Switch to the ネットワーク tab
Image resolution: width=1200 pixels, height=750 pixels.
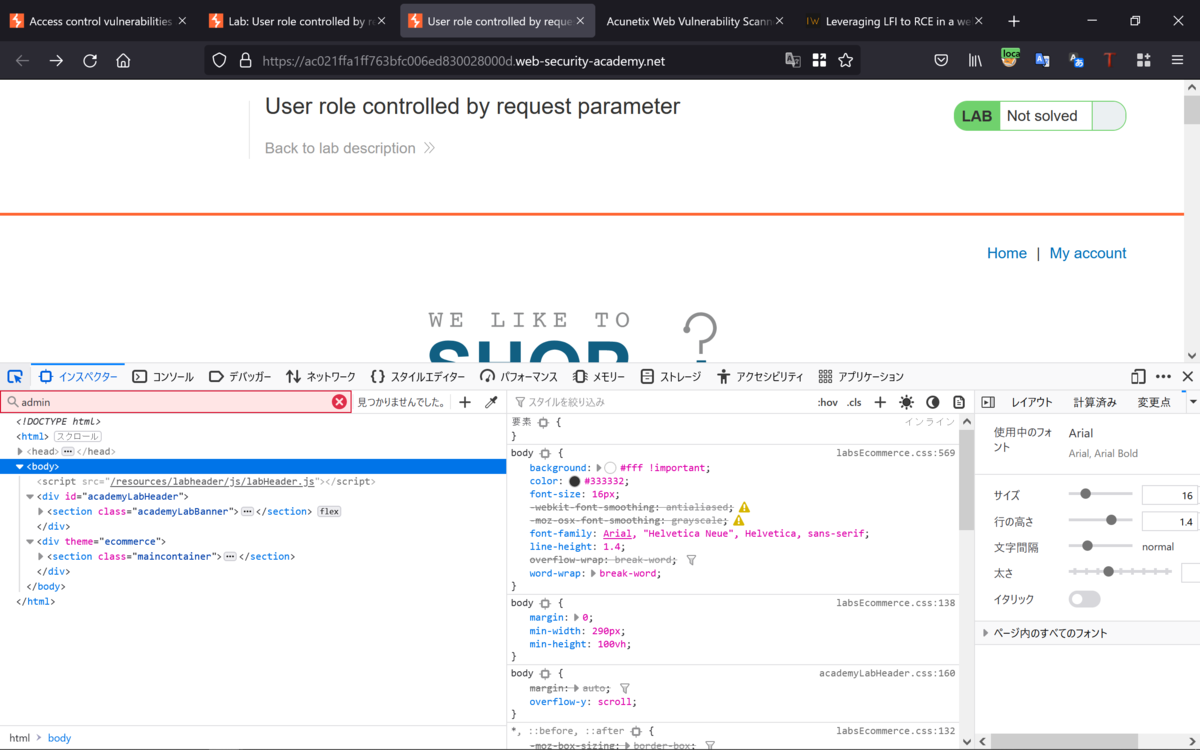tap(321, 377)
